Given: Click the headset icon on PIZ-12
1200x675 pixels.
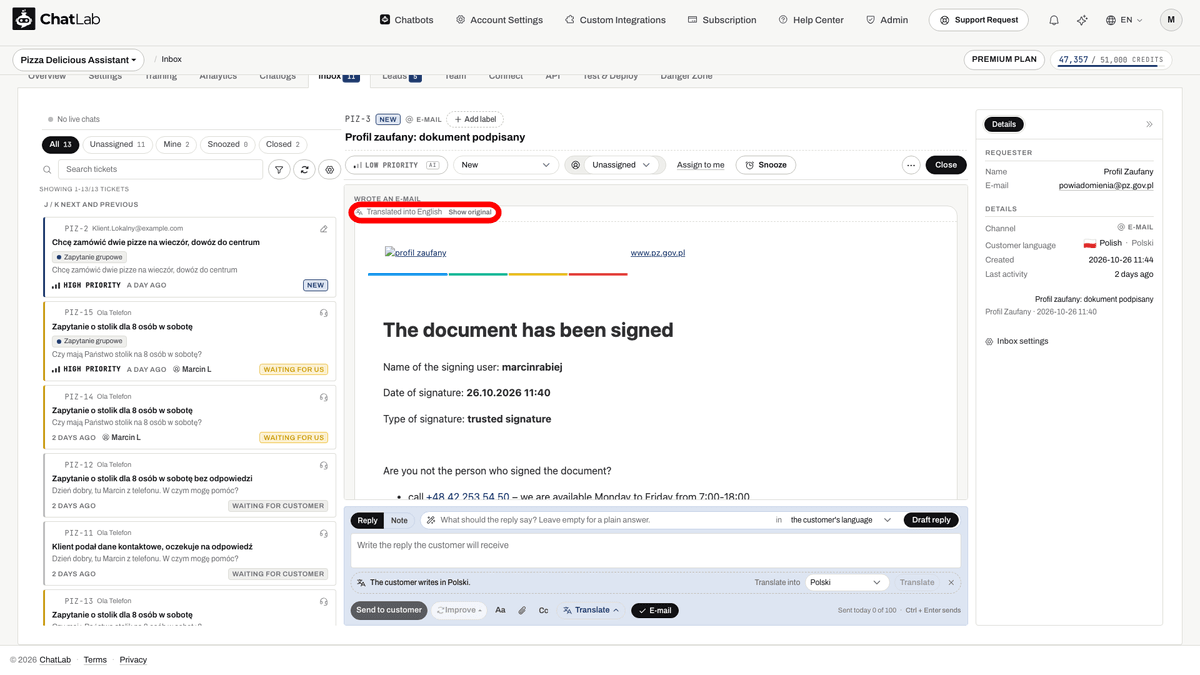Looking at the screenshot, I should pyautogui.click(x=323, y=465).
